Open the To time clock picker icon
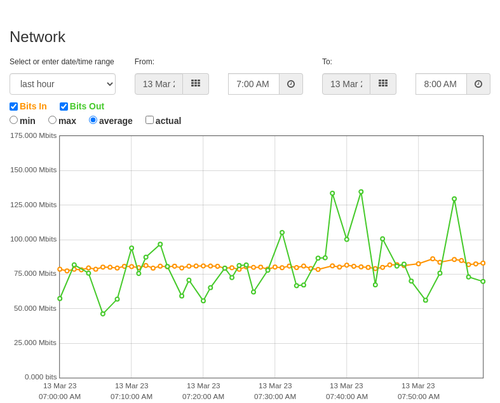 pyautogui.click(x=478, y=84)
